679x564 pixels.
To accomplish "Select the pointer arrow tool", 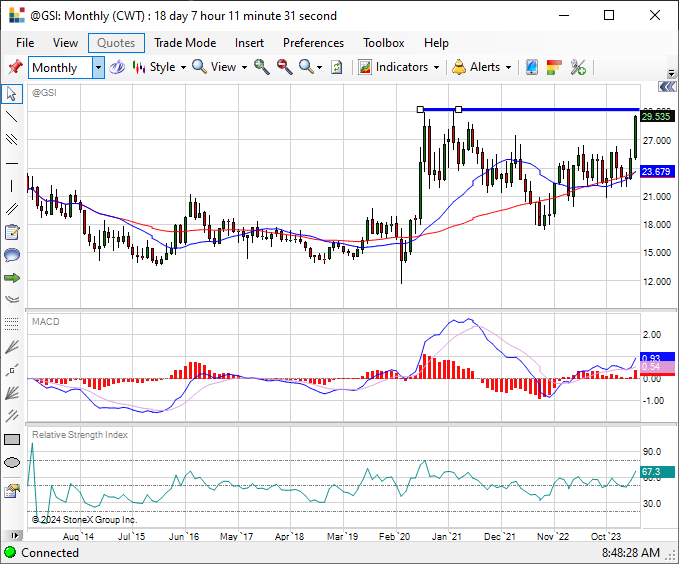I will pos(12,94).
